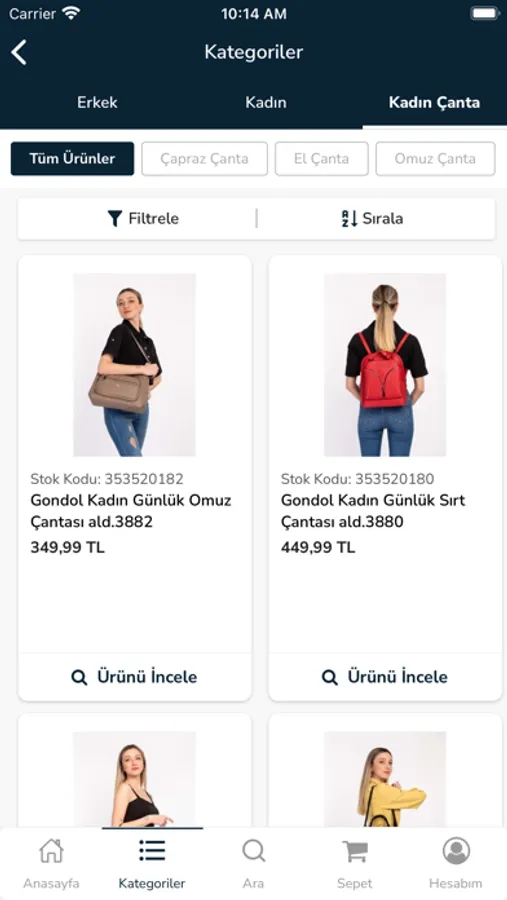Select the El Çanta filter chip
Image resolution: width=507 pixels, height=900 pixels.
click(322, 159)
